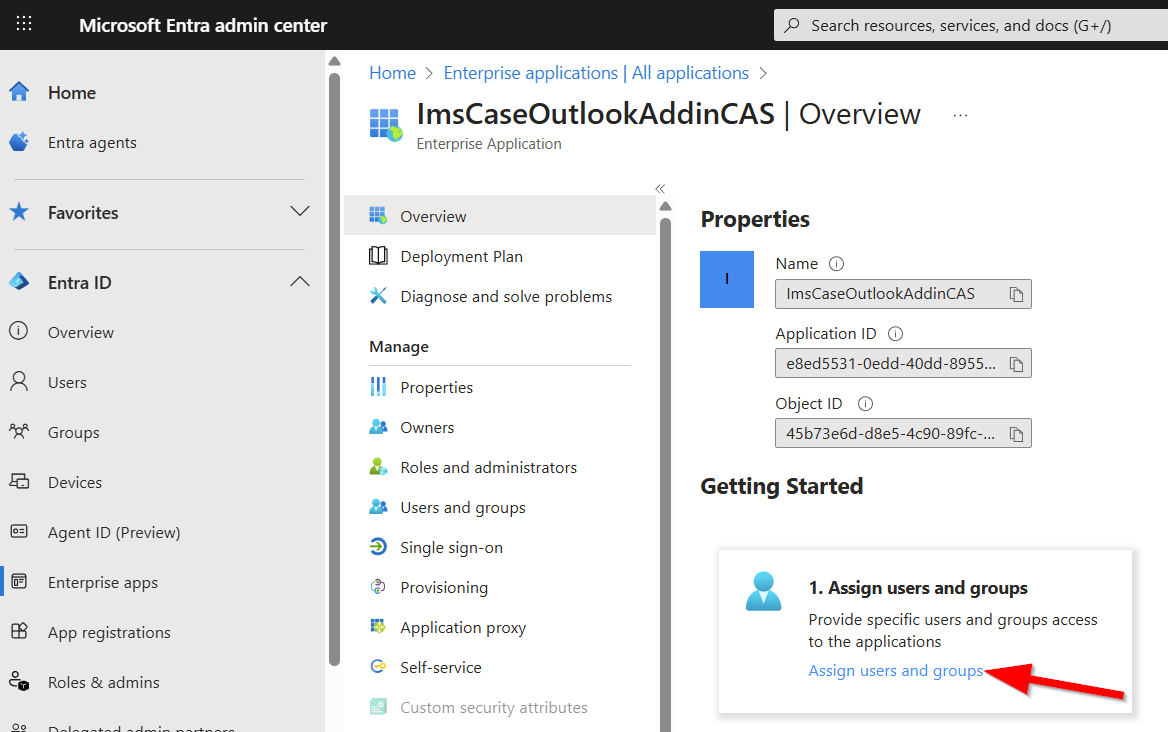Click the Roles & admins icon

click(19, 681)
